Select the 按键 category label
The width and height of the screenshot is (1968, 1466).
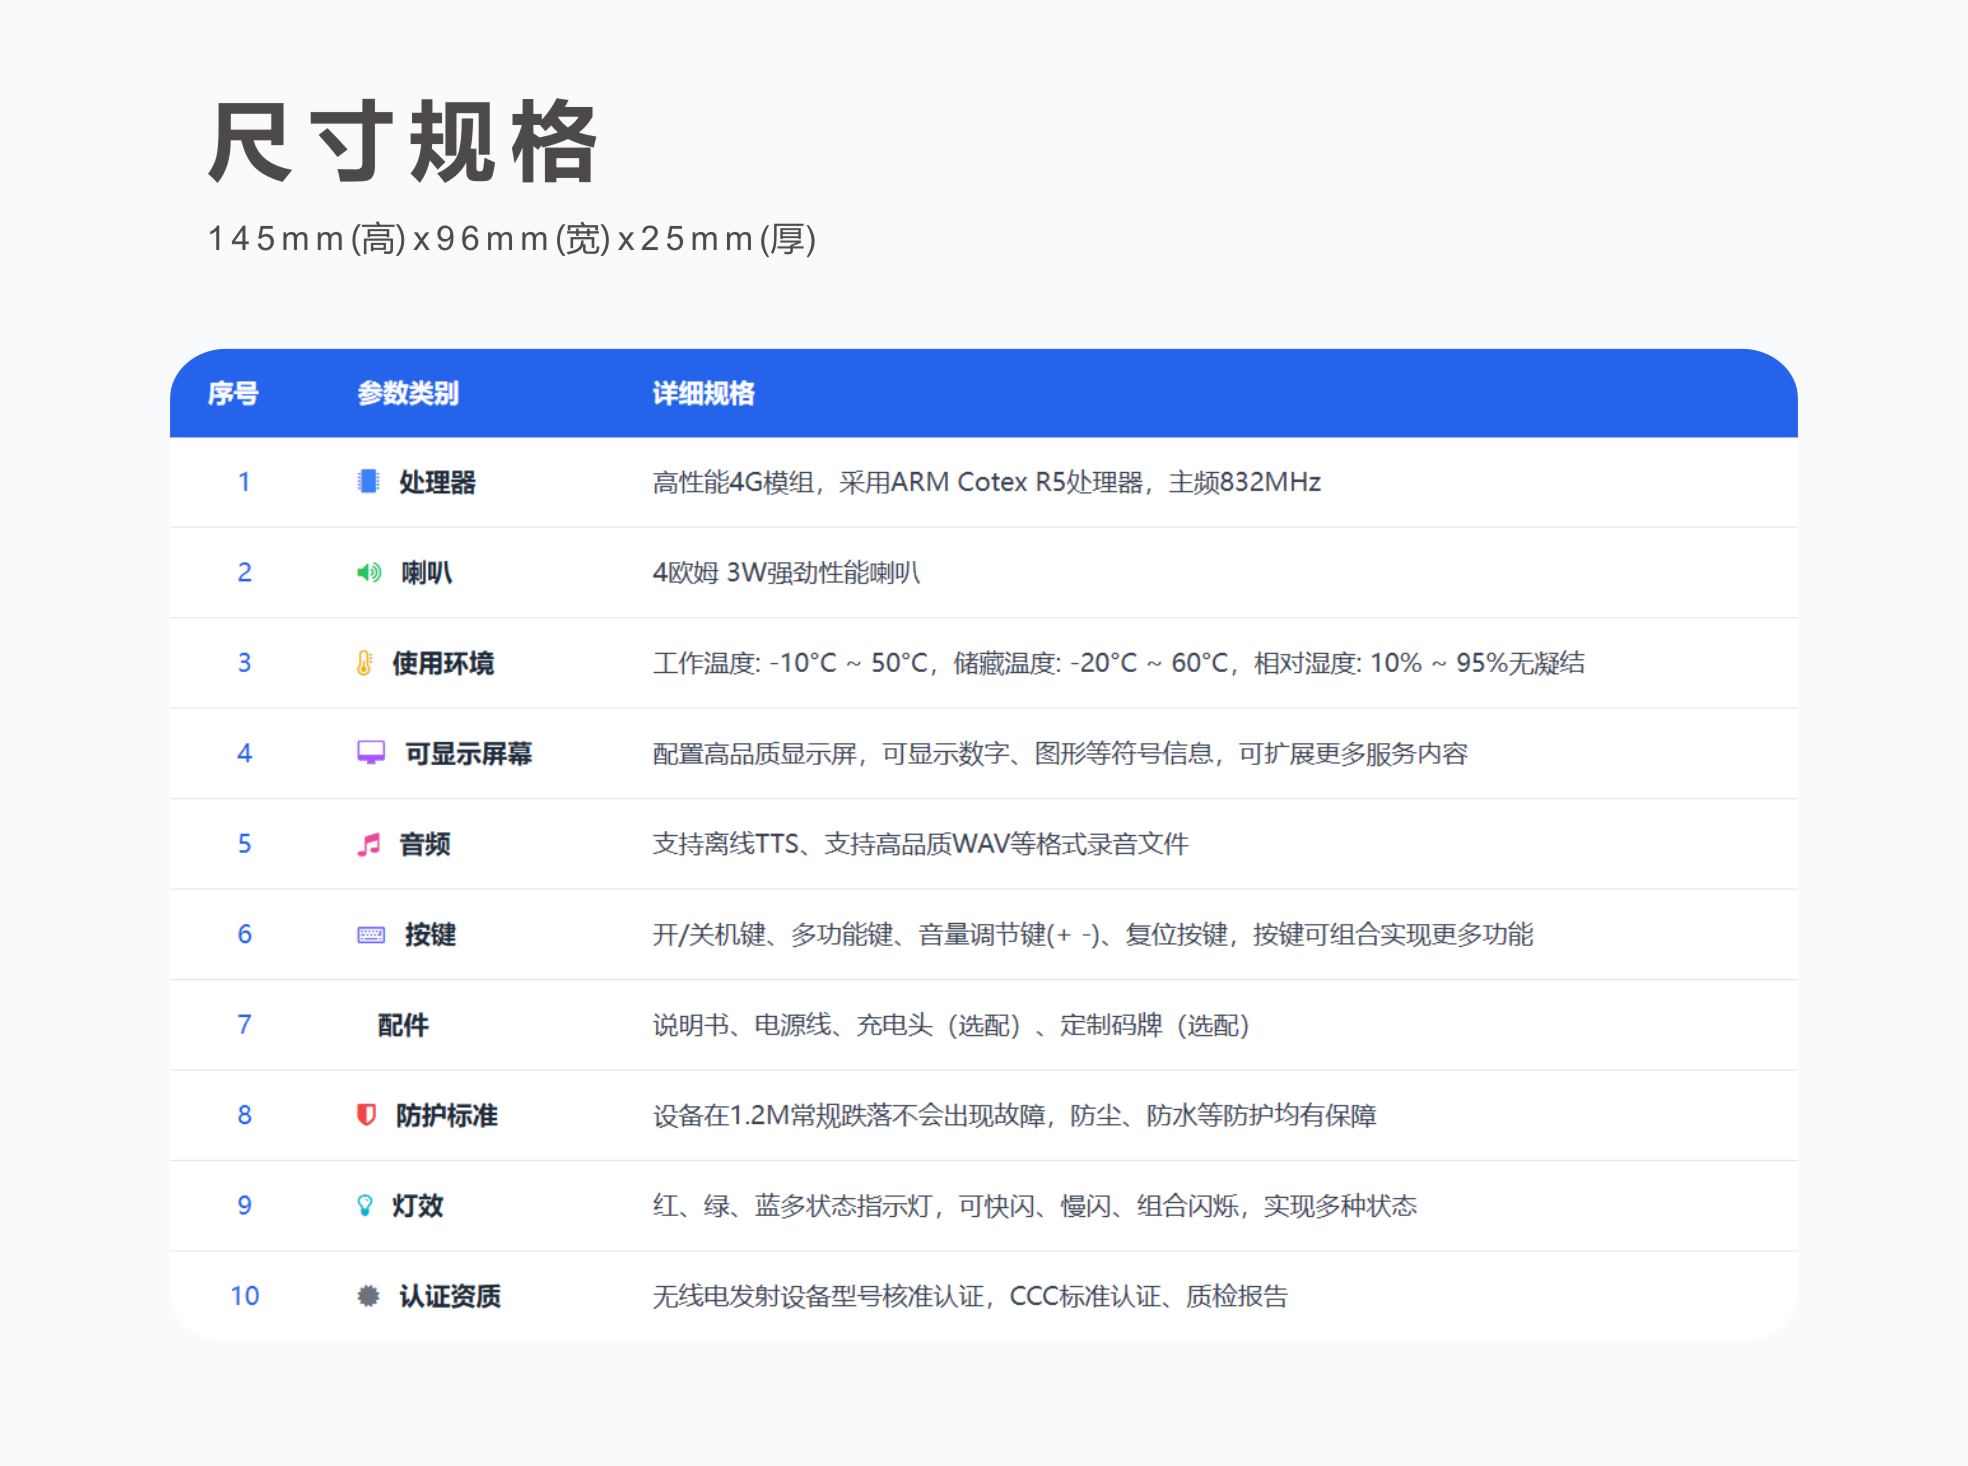[x=430, y=935]
